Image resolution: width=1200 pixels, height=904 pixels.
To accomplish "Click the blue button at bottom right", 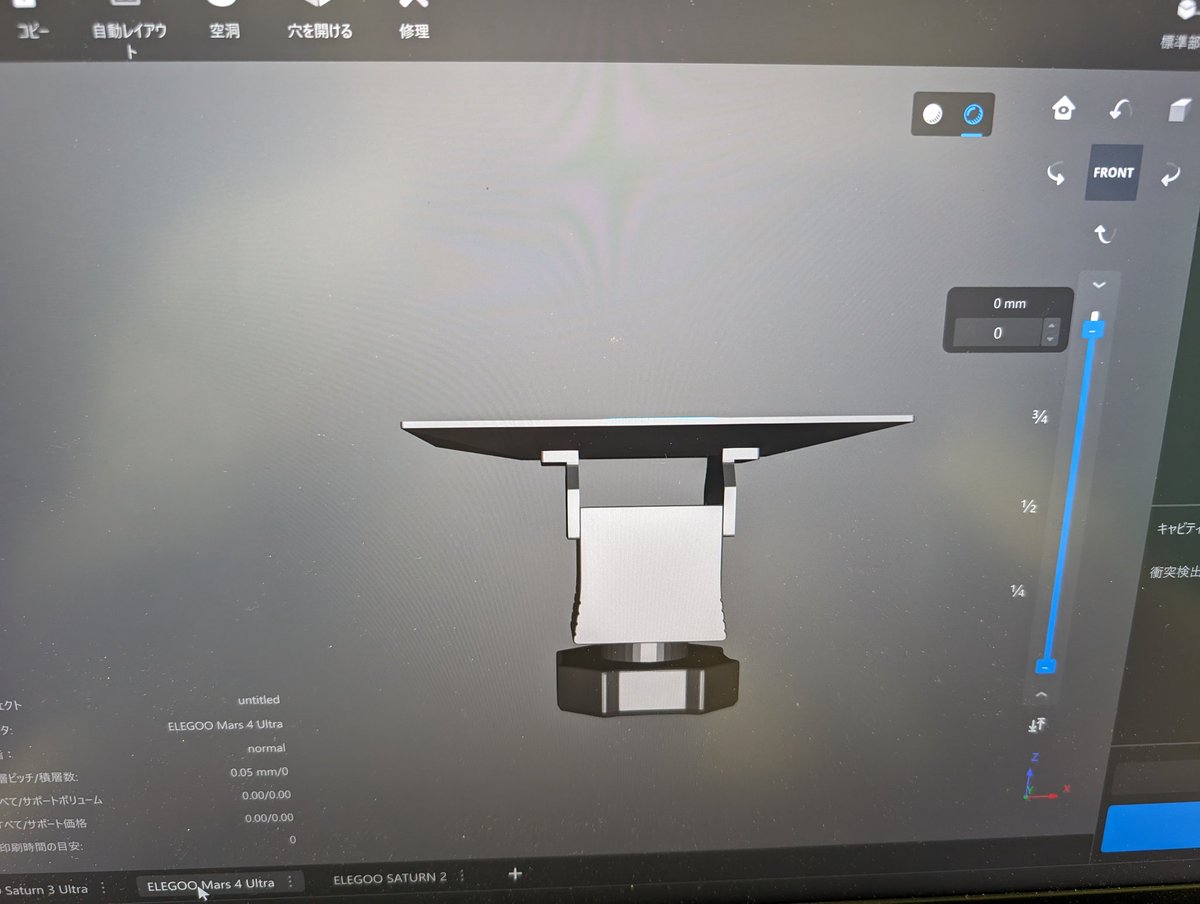I will click(x=1151, y=829).
